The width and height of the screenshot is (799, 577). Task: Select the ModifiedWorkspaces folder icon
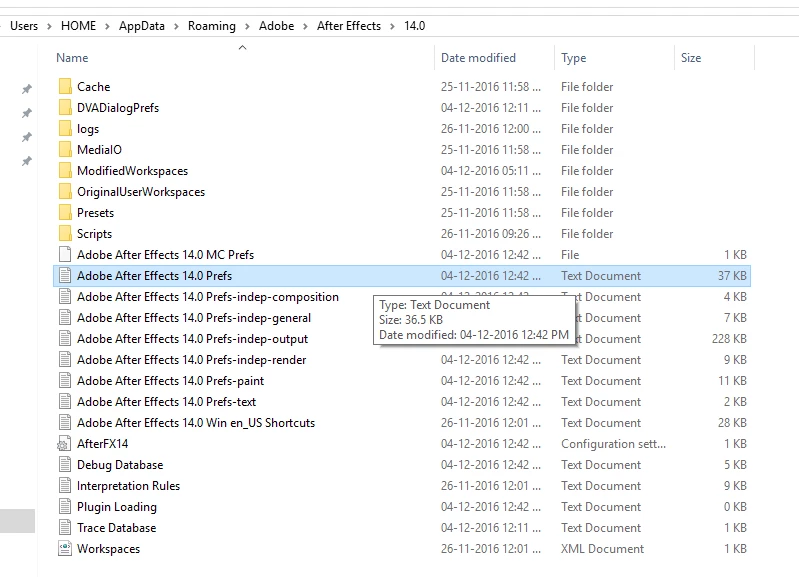click(x=65, y=171)
